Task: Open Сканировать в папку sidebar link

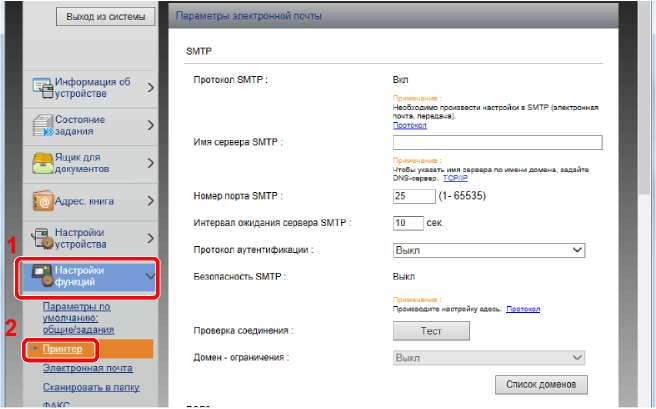Action: (90, 387)
